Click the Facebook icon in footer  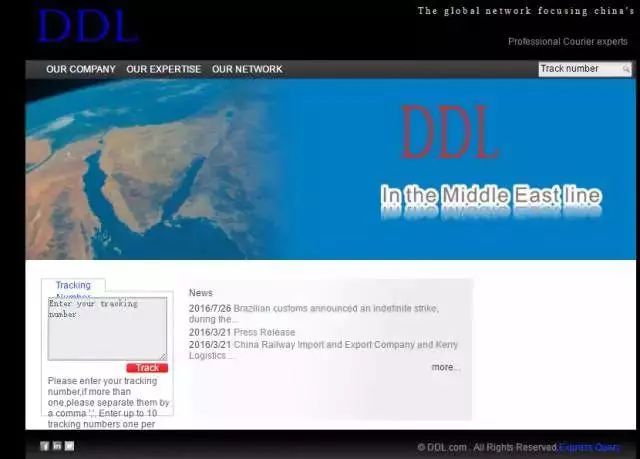(x=44, y=446)
